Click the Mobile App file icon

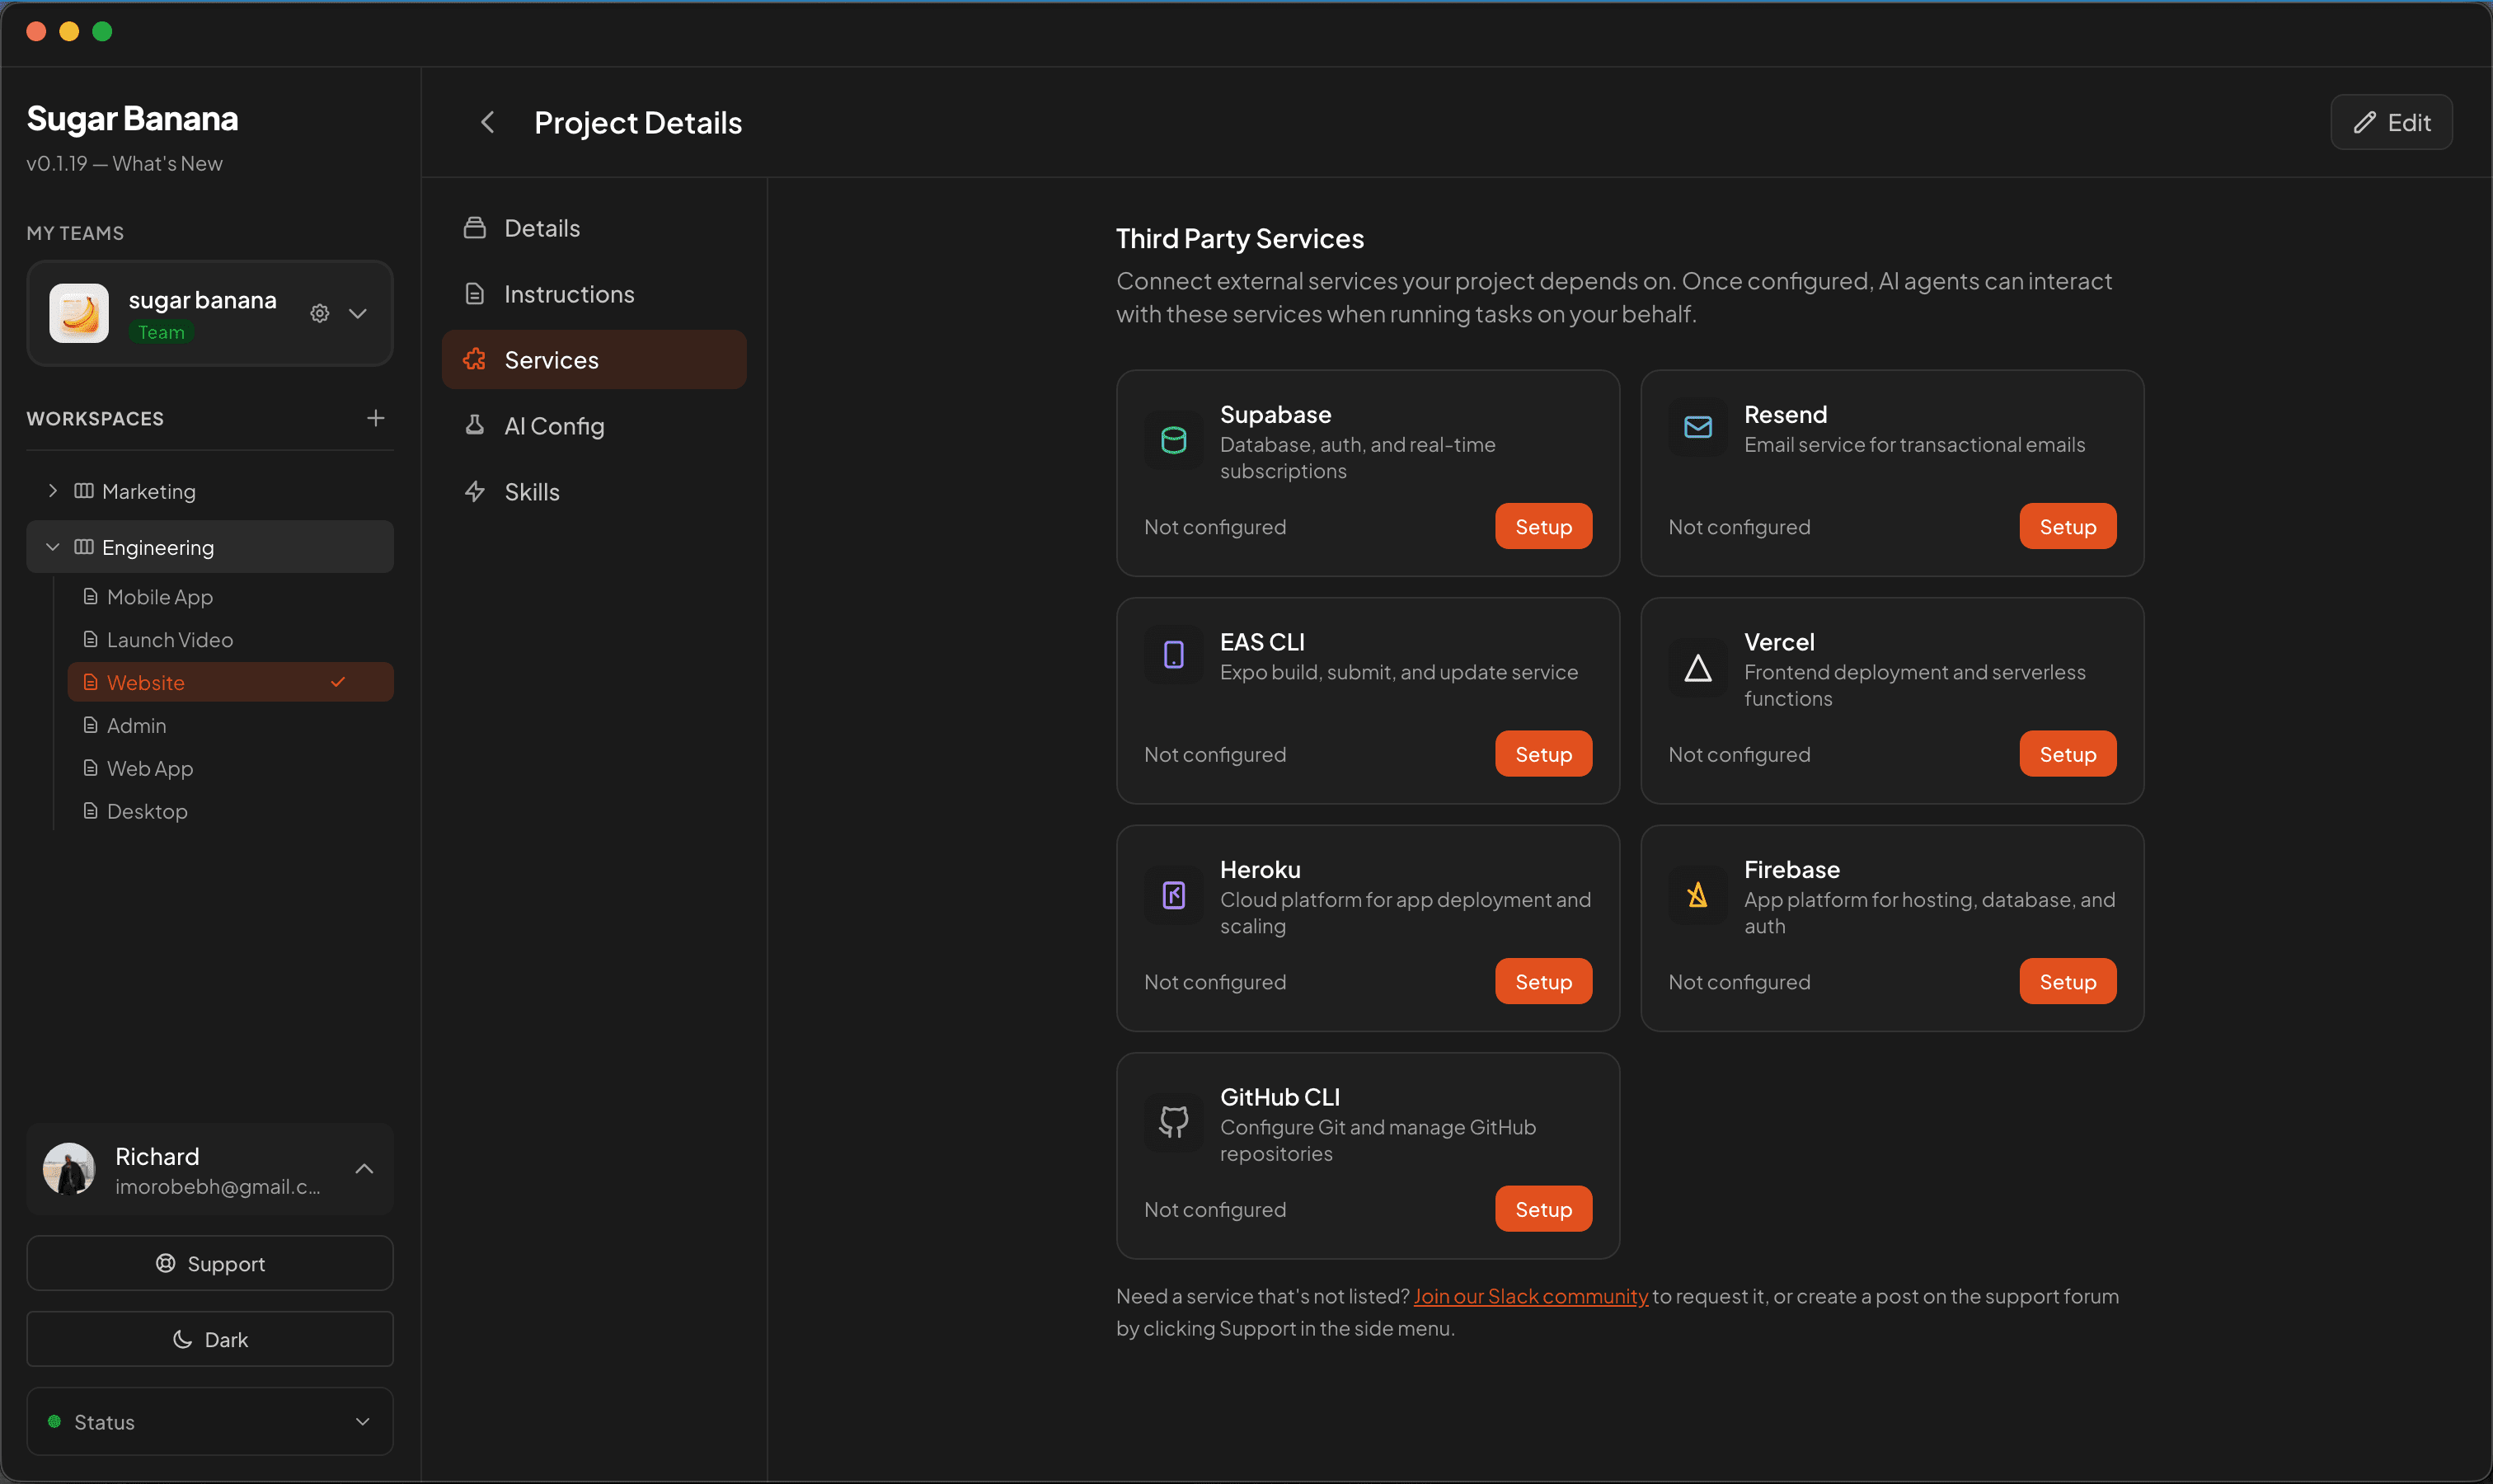tap(90, 597)
